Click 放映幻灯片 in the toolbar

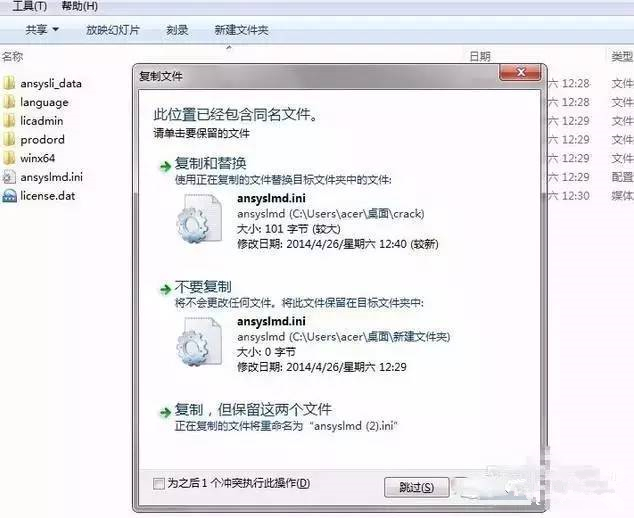tap(113, 30)
